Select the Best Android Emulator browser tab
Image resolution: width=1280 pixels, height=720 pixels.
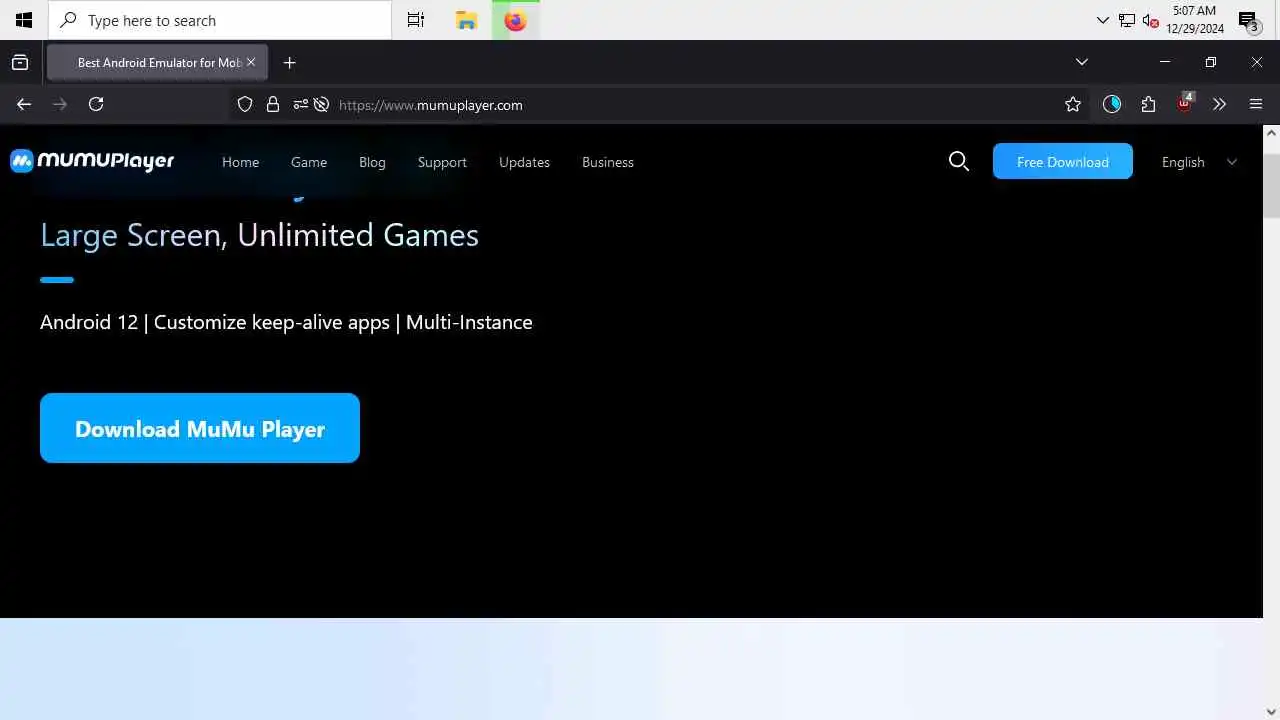click(x=157, y=62)
